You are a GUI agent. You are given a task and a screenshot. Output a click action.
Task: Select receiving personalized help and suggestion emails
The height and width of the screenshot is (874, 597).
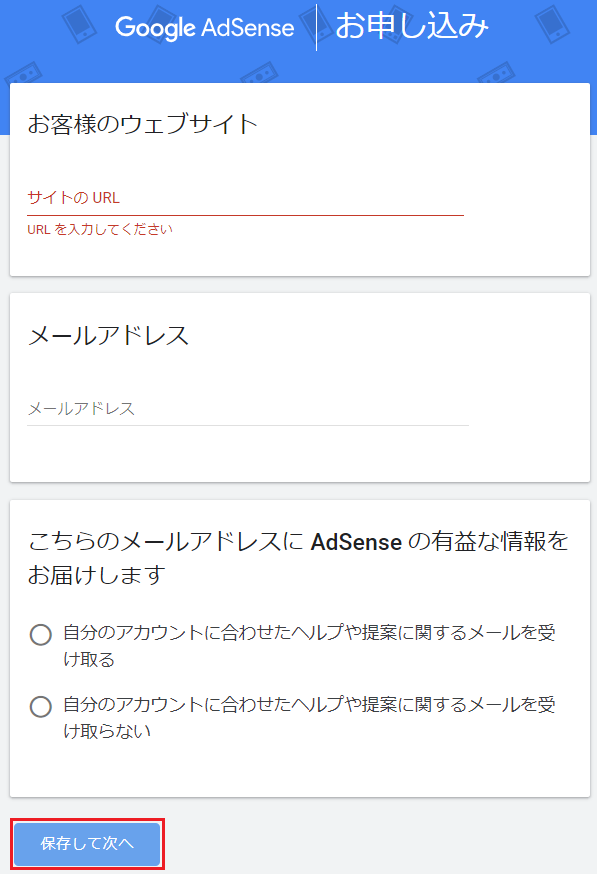[x=40, y=634]
